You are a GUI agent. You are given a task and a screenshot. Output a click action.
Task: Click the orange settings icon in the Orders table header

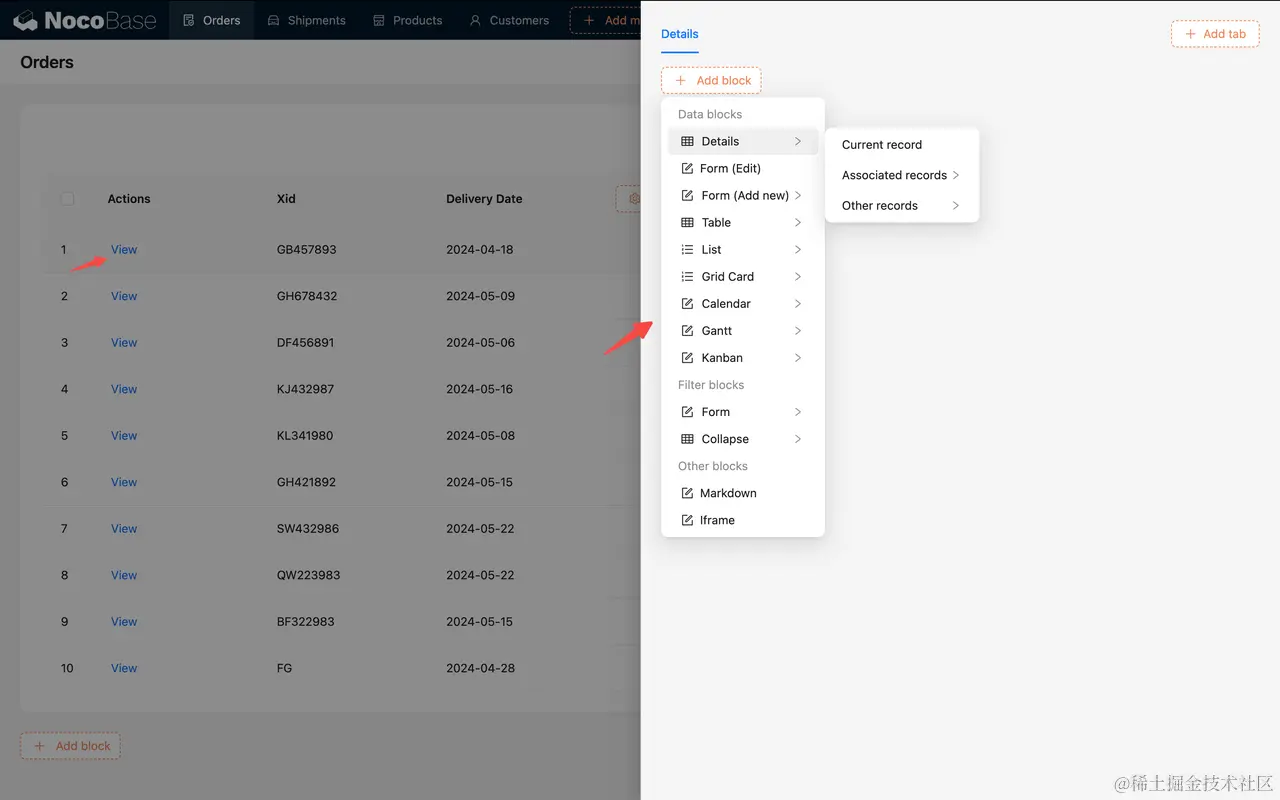point(633,199)
